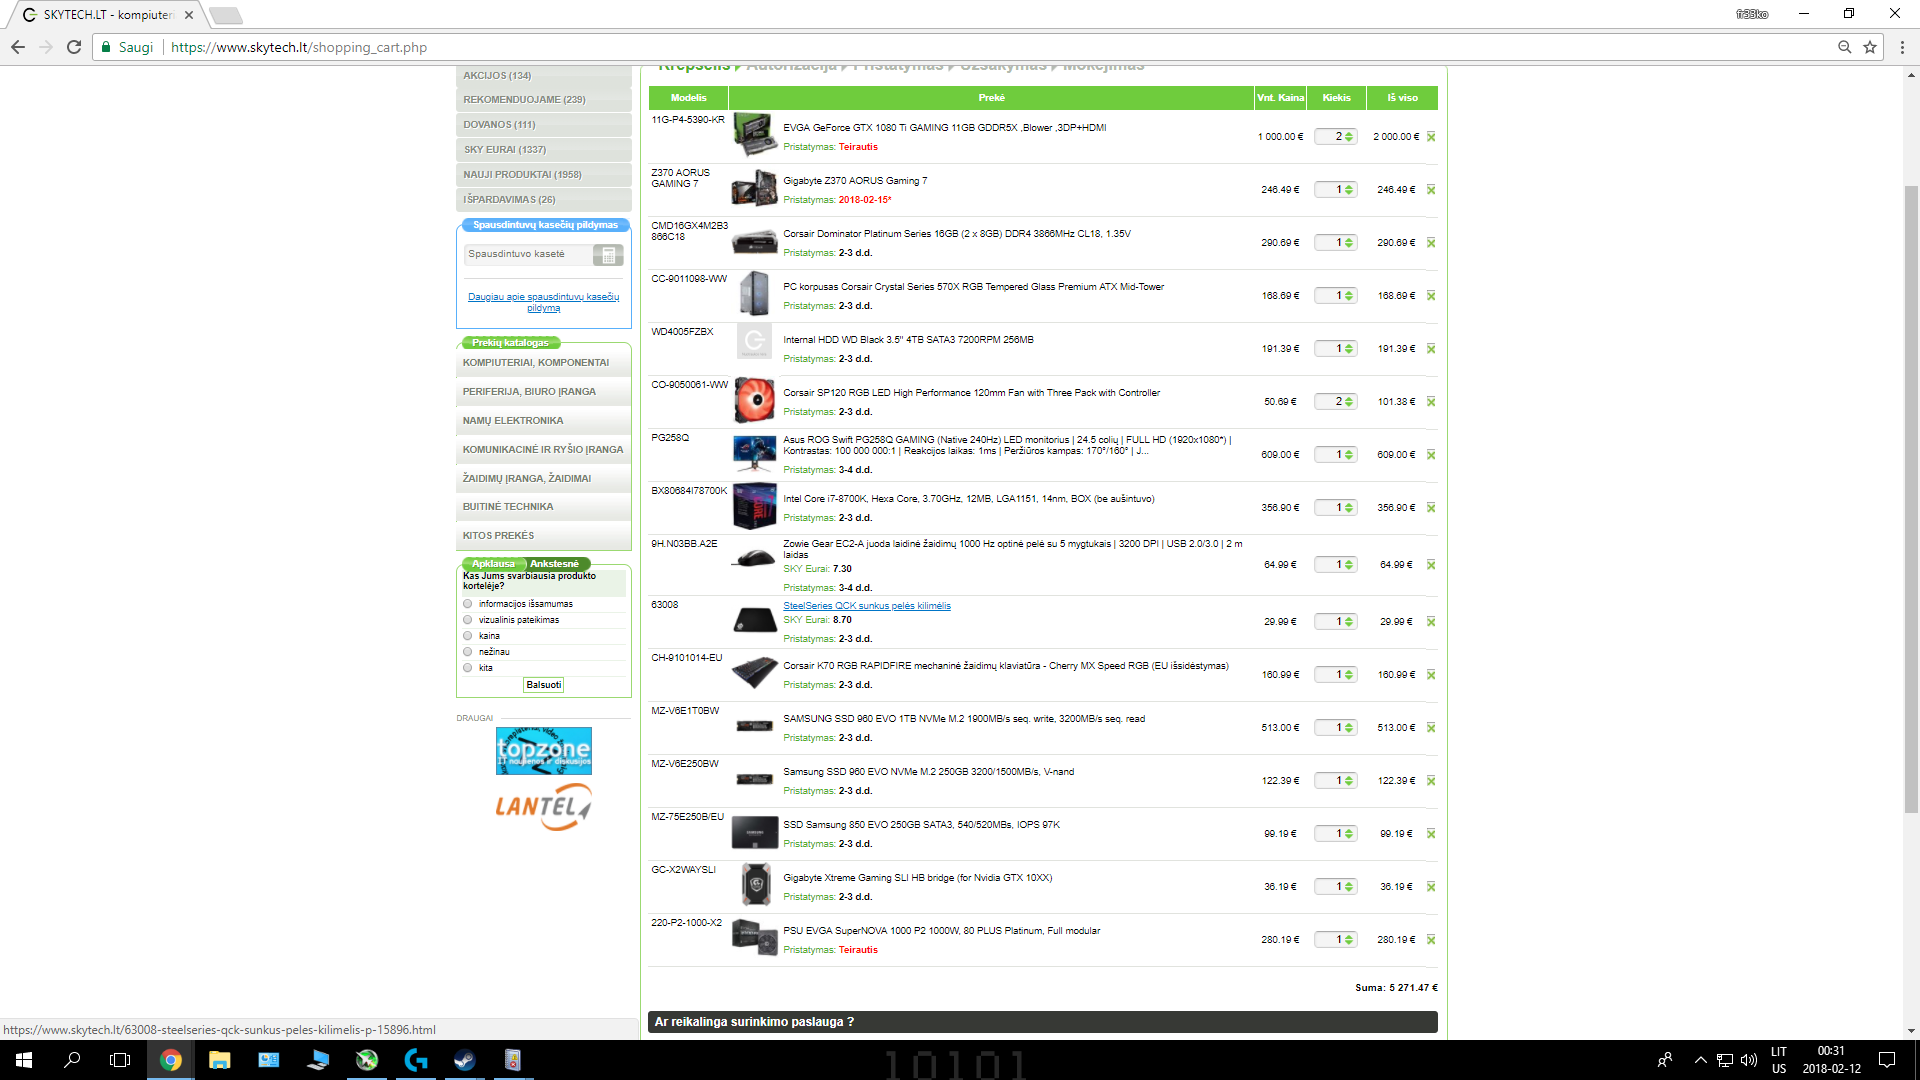Screen dimensions: 1920x1080
Task: Remove Intel Core i7-8700K from cart
Action: point(1431,508)
